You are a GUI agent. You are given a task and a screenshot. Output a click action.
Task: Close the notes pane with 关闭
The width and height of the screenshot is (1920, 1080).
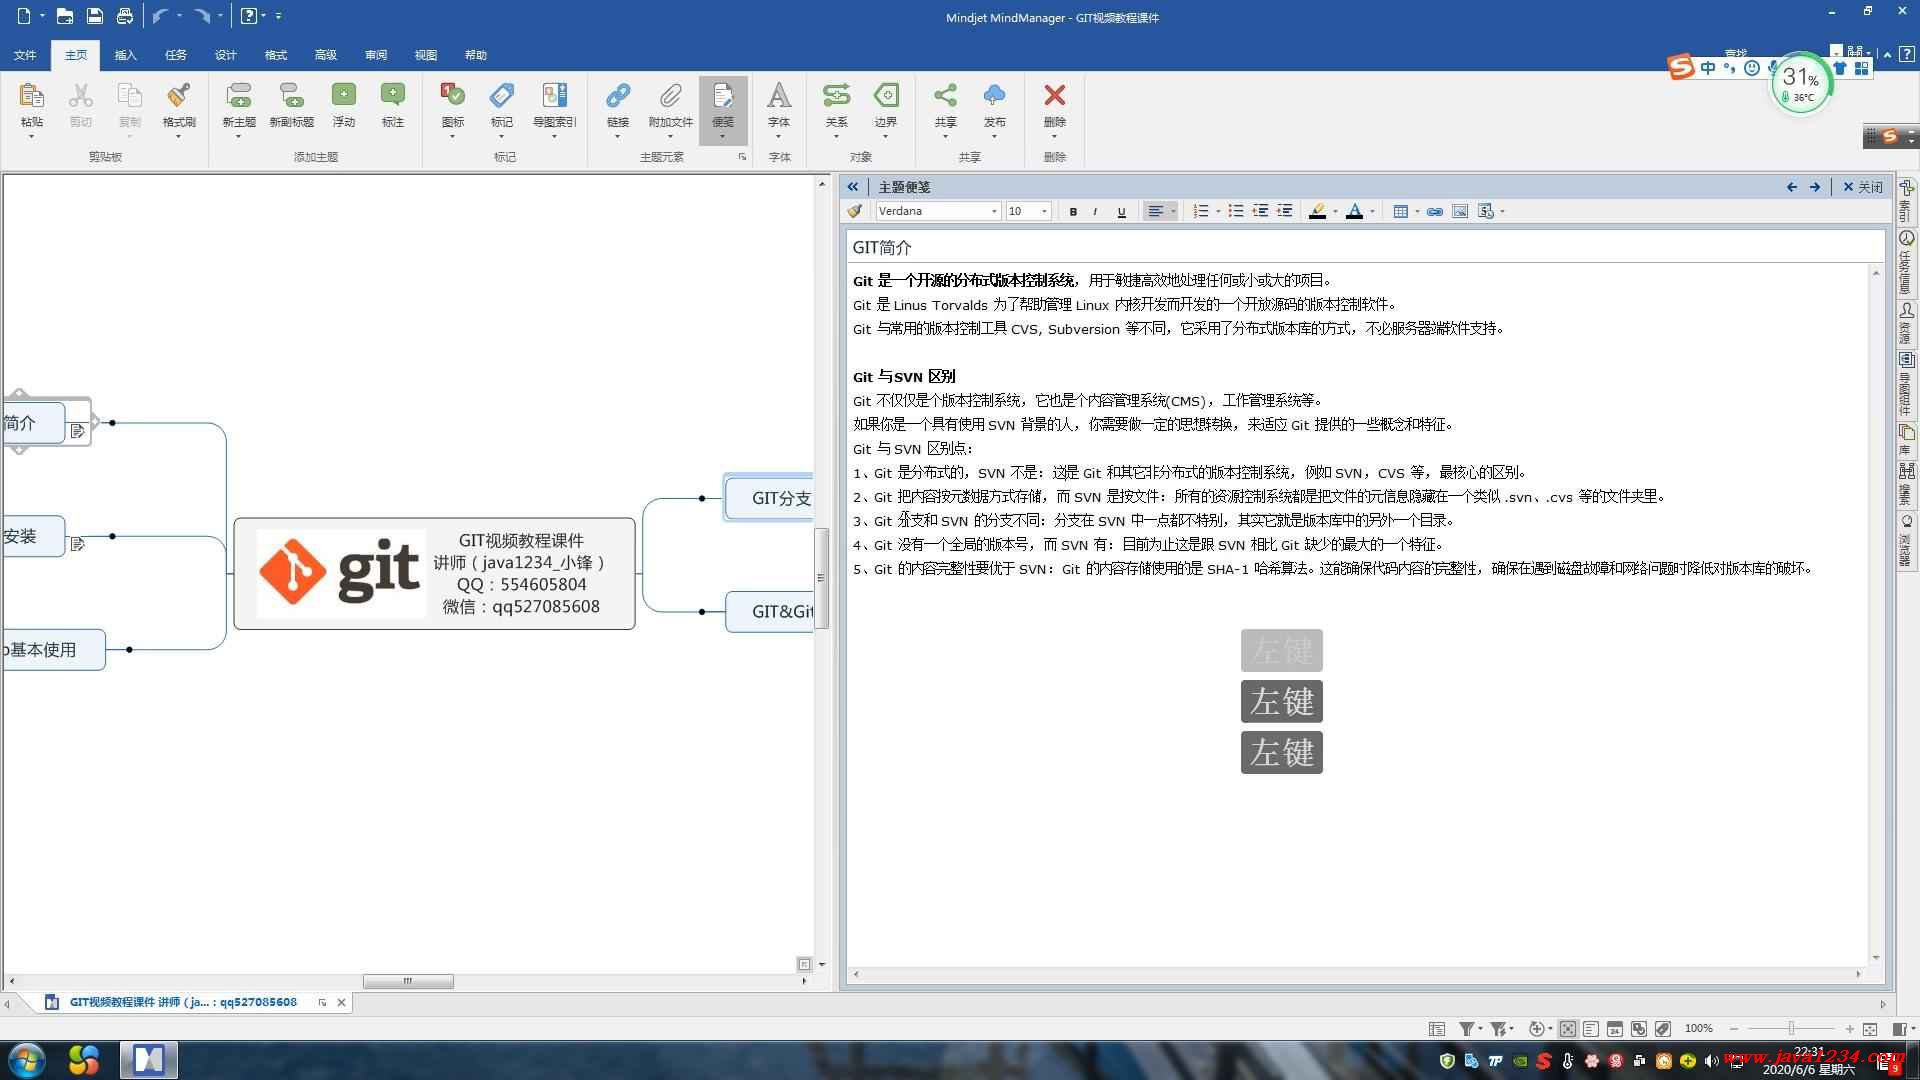tap(1863, 187)
